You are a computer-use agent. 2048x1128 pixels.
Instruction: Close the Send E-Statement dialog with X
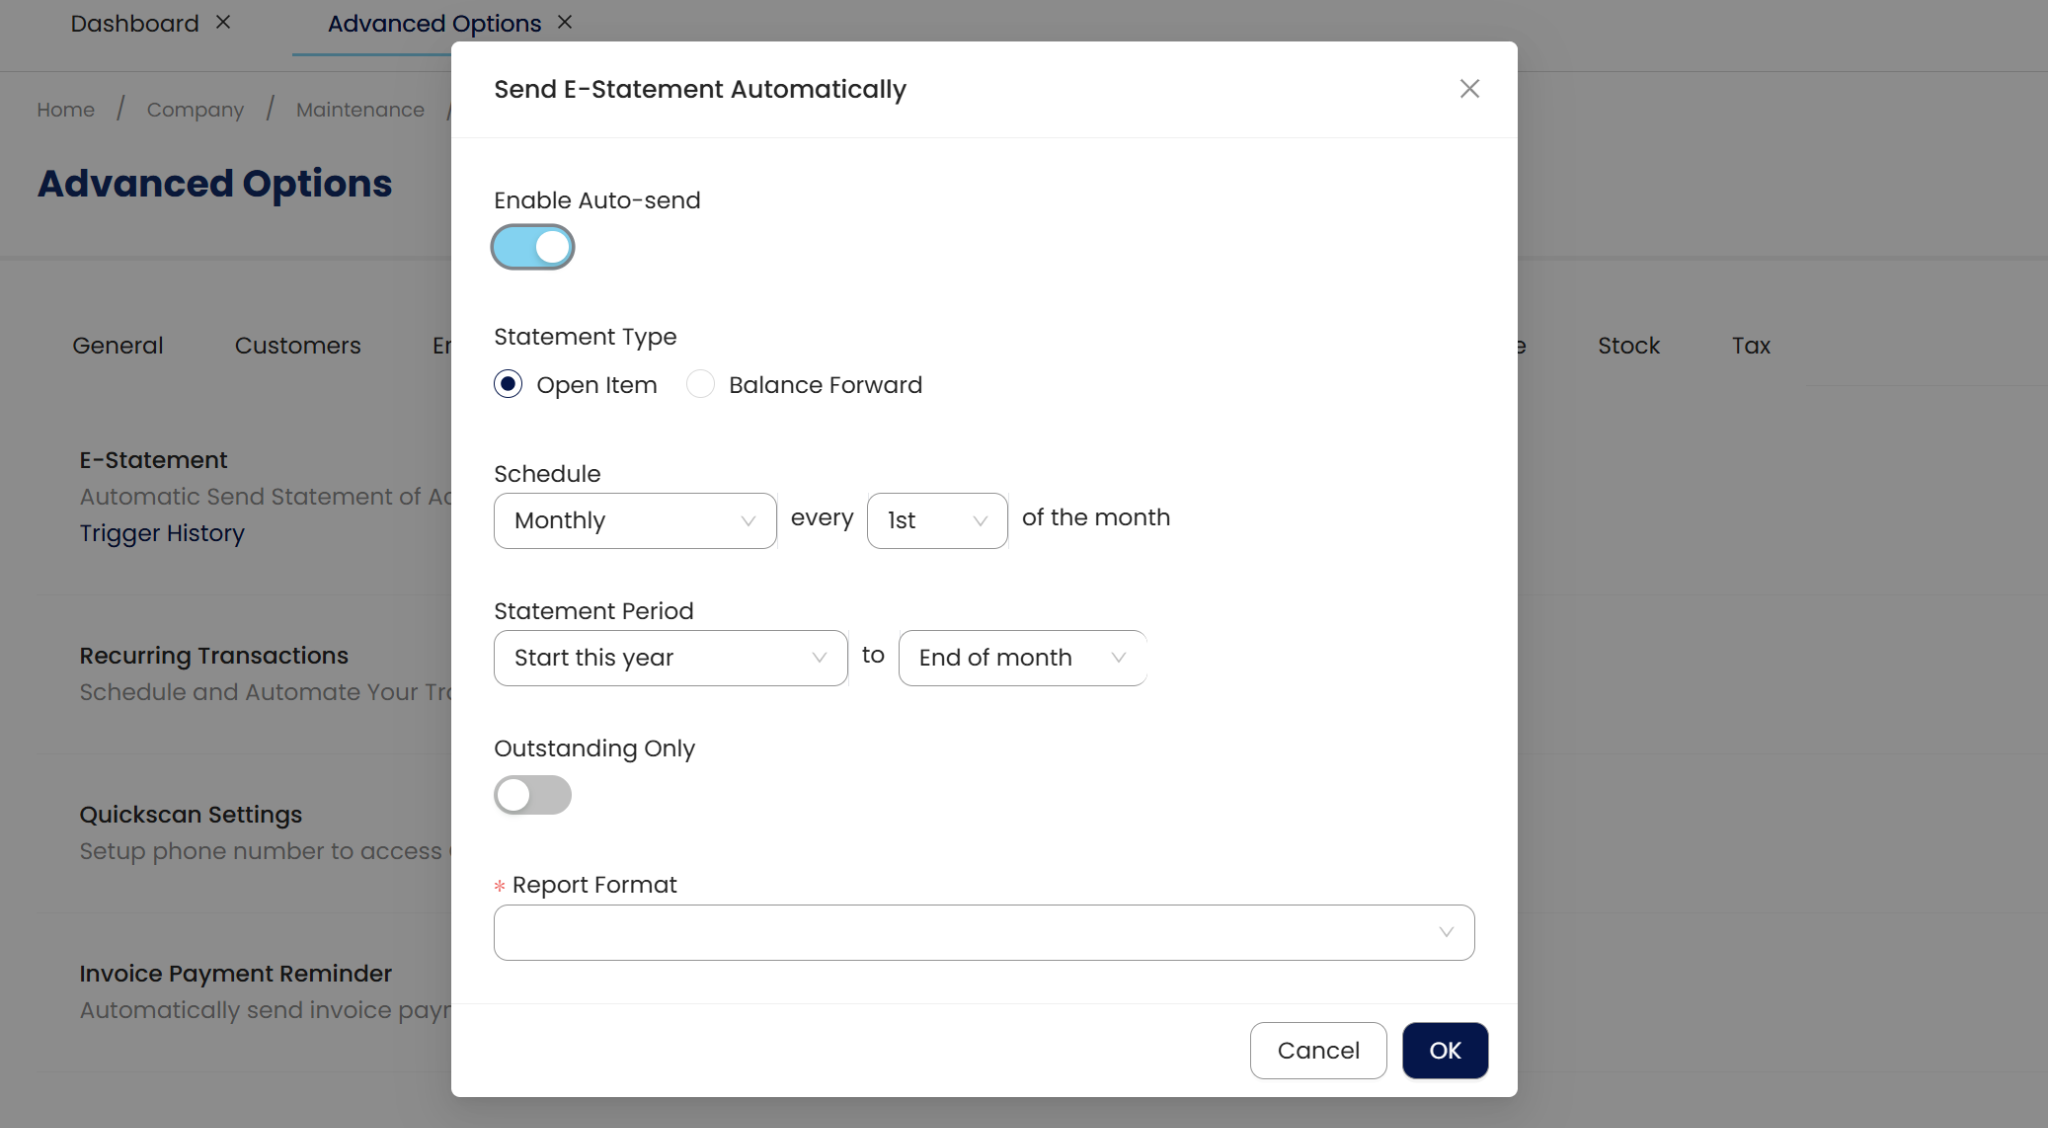click(x=1468, y=89)
